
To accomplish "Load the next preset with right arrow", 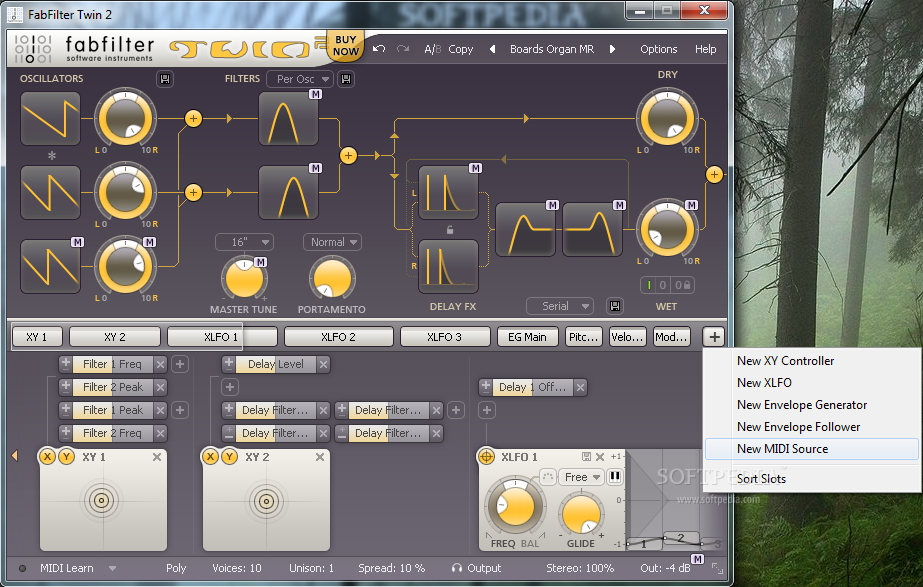I will click(612, 49).
